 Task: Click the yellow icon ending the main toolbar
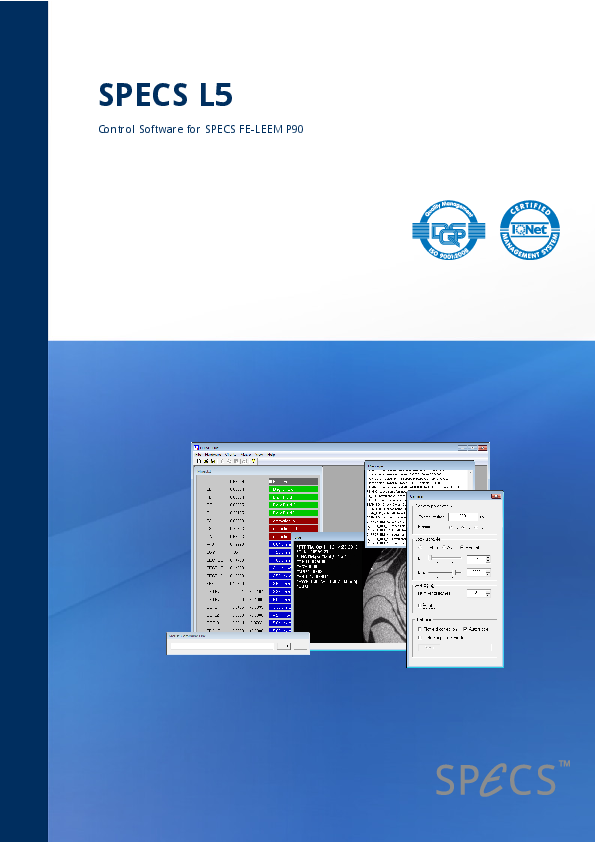[253, 461]
